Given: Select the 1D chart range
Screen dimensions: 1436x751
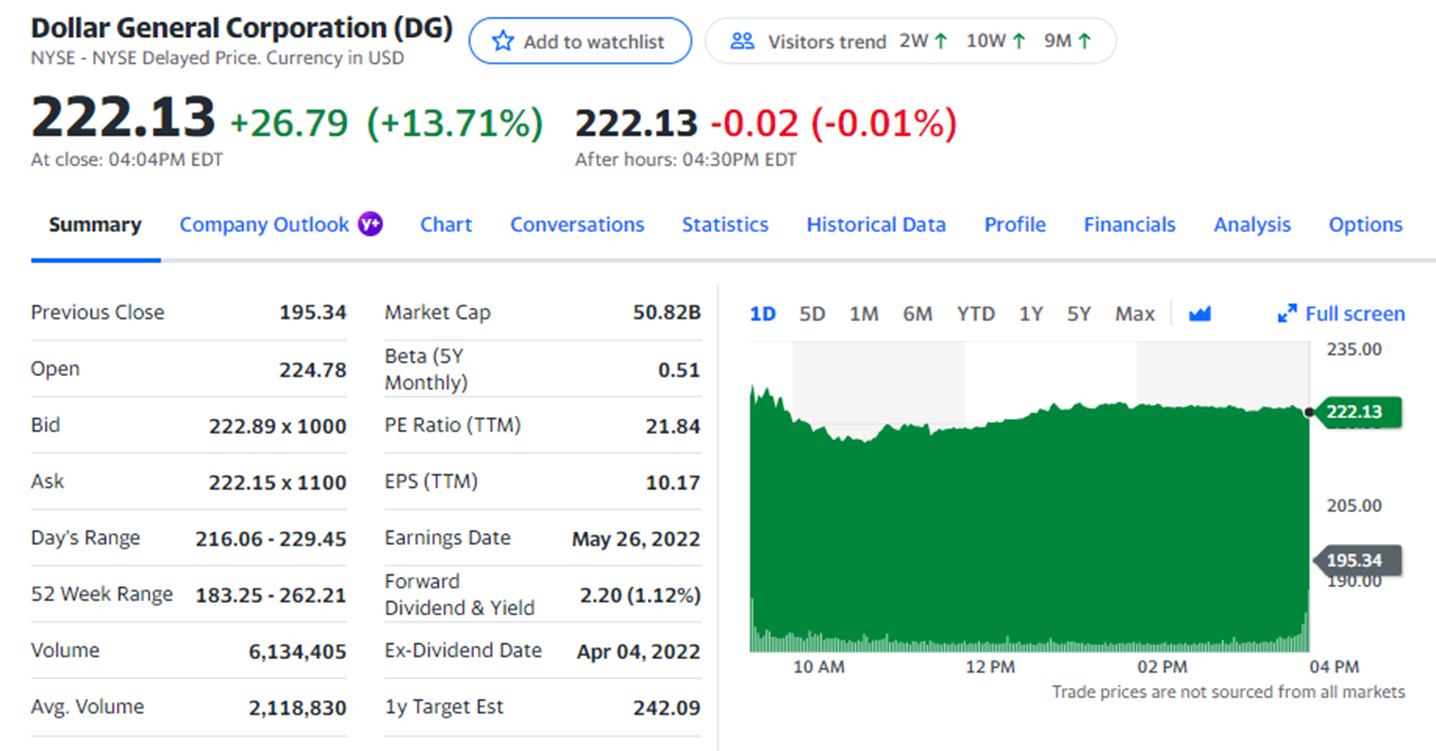Looking at the screenshot, I should (763, 314).
